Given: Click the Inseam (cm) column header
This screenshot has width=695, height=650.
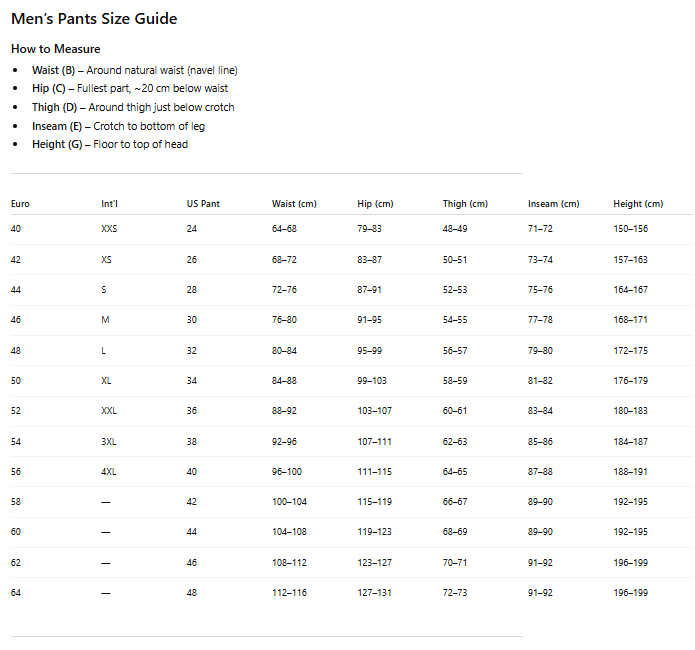Looking at the screenshot, I should click(553, 204).
